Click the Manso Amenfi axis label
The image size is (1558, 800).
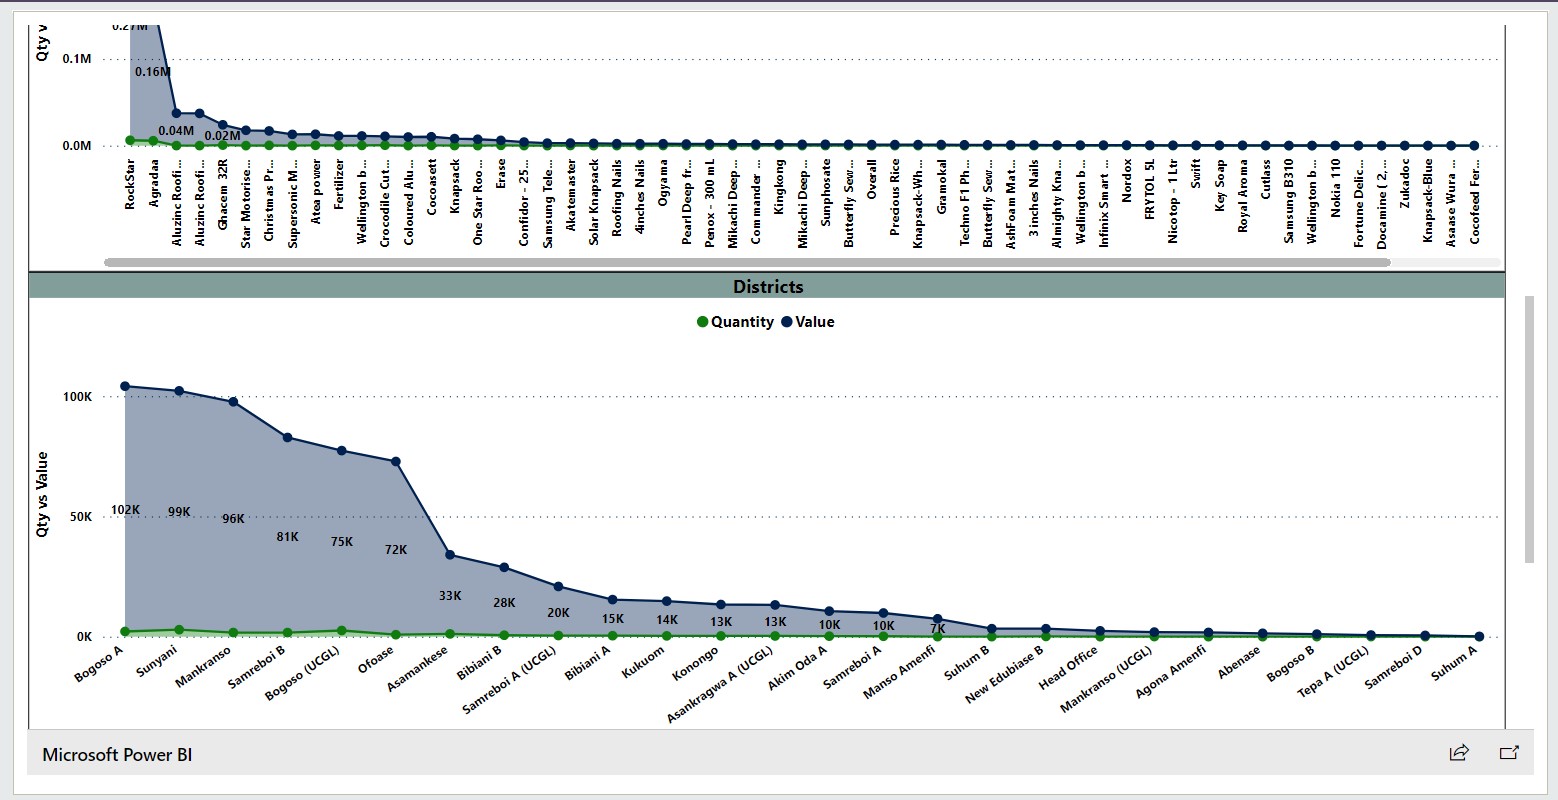[x=899, y=672]
